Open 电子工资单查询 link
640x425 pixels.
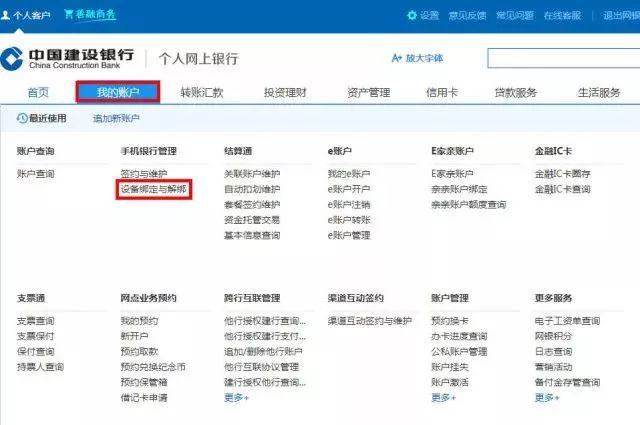pos(567,321)
